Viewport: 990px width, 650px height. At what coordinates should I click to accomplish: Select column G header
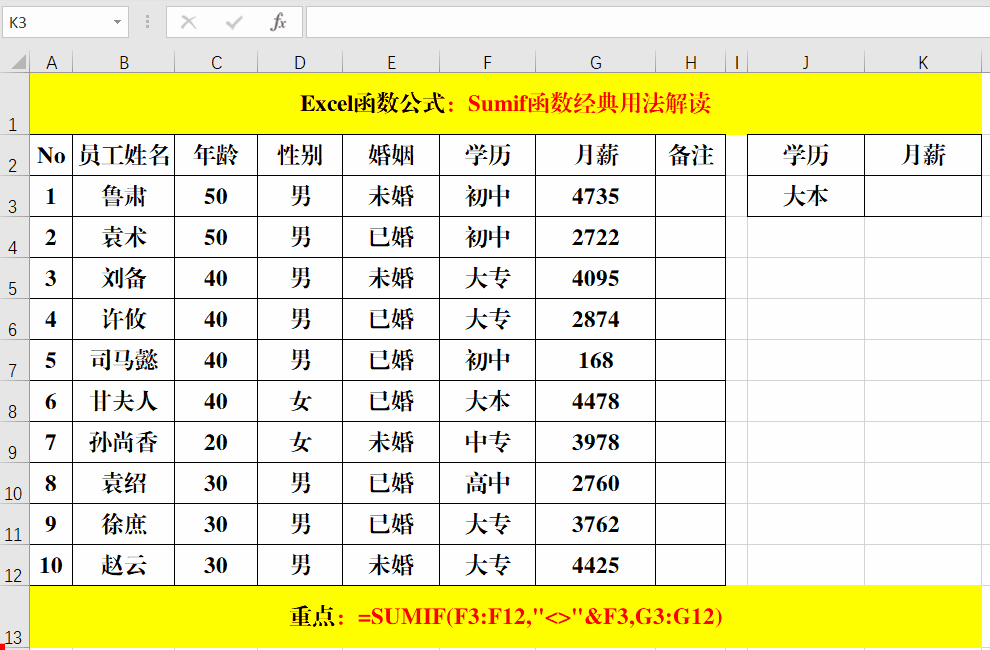595,63
